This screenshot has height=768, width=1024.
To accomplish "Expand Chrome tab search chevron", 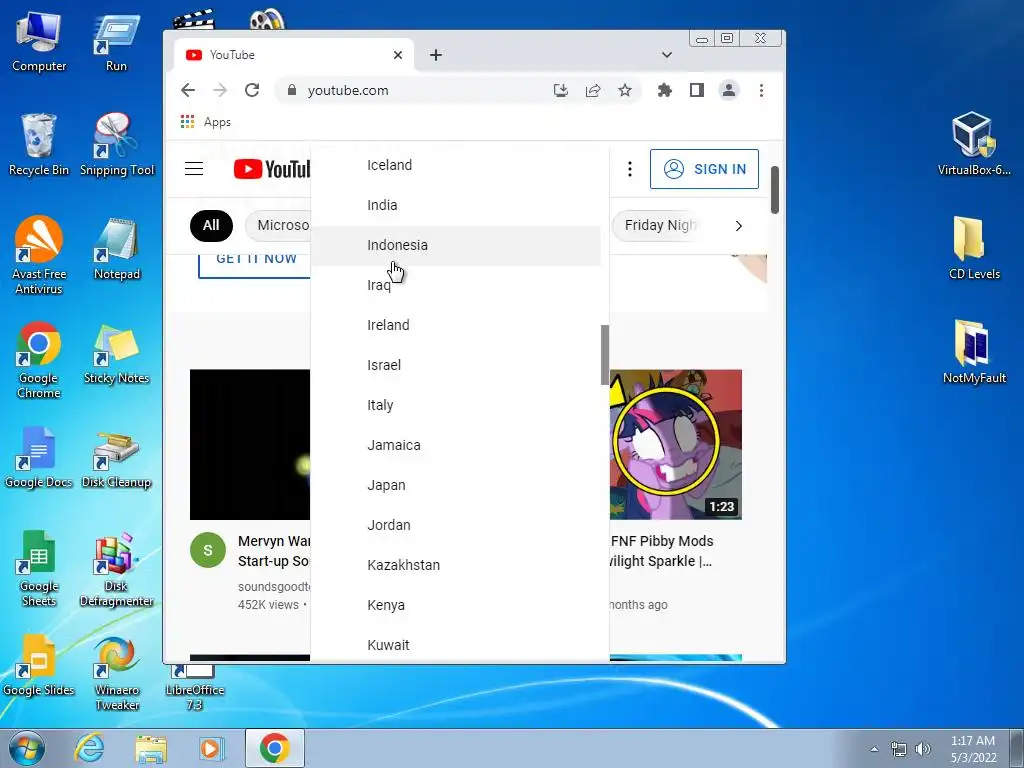I will point(667,55).
